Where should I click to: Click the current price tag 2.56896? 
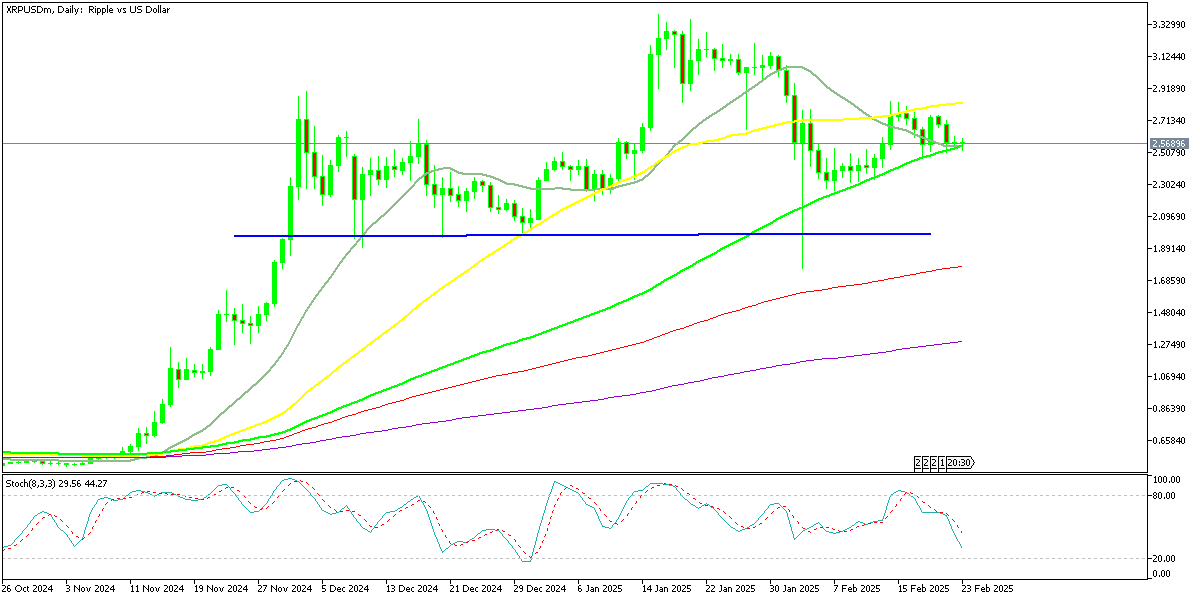(1170, 141)
